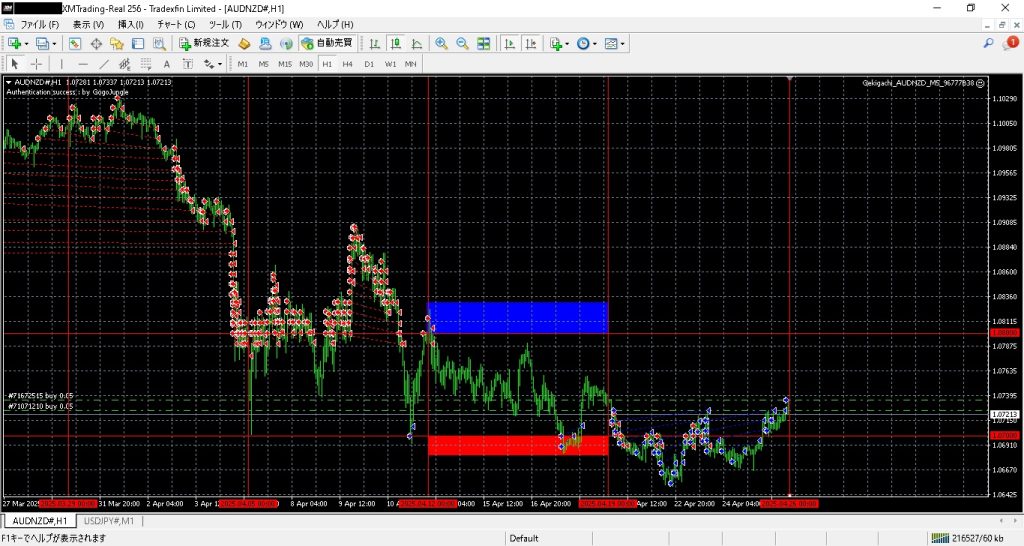Screen dimensions: 1024x546
Task: Toggle the 自動売買 auto trading button
Action: pos(326,44)
